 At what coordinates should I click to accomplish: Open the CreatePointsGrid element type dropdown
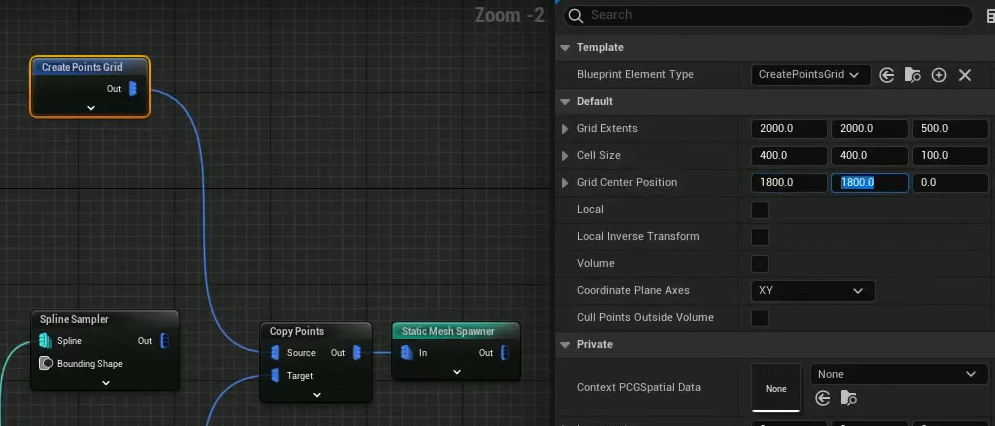[x=810, y=75]
